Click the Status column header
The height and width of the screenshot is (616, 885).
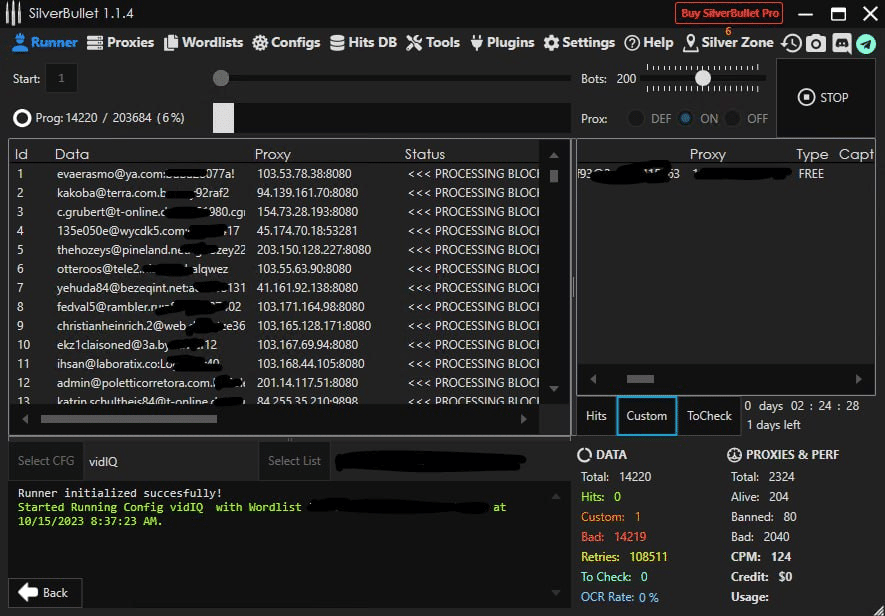pyautogui.click(x=425, y=154)
